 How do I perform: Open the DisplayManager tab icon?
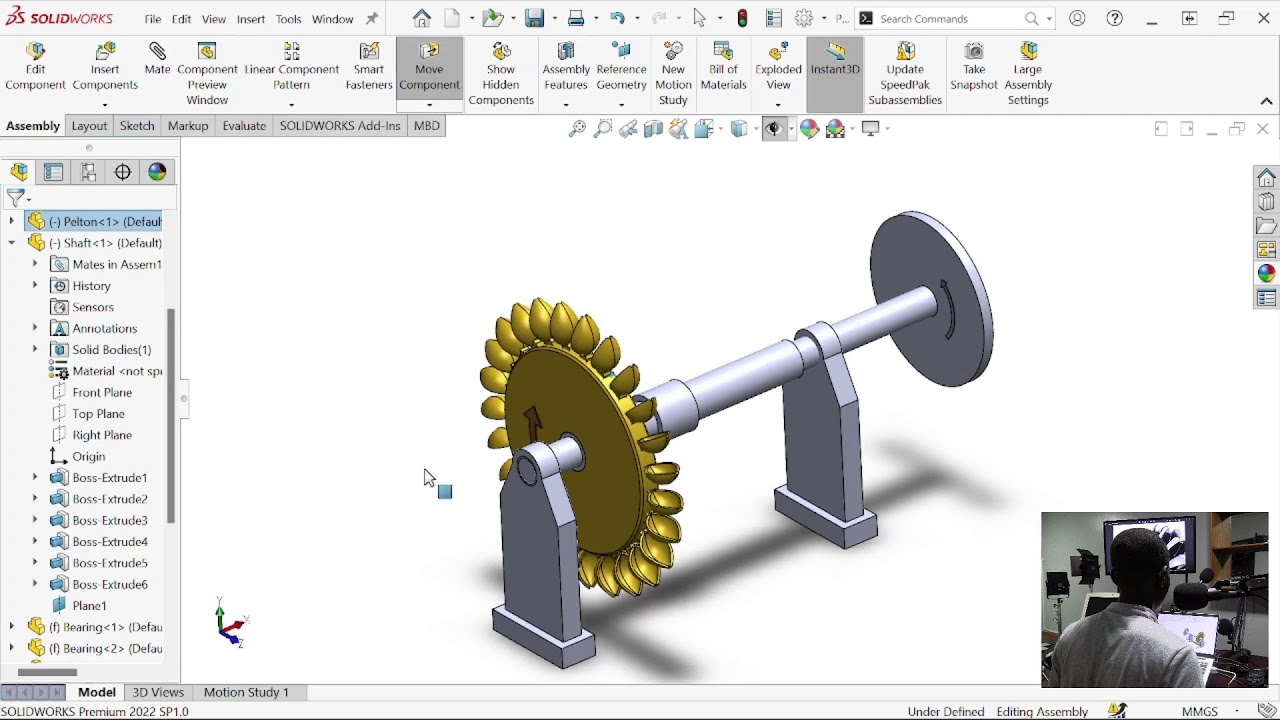tap(157, 172)
